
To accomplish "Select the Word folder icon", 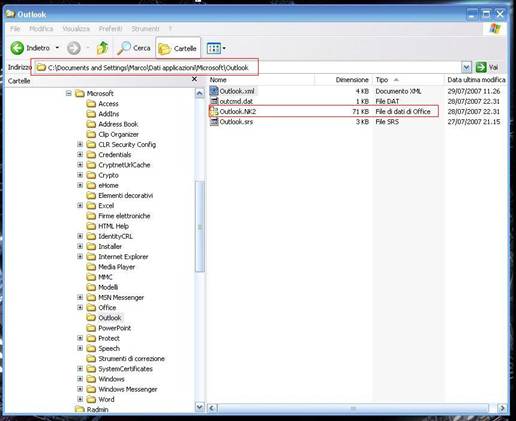I will [x=91, y=399].
